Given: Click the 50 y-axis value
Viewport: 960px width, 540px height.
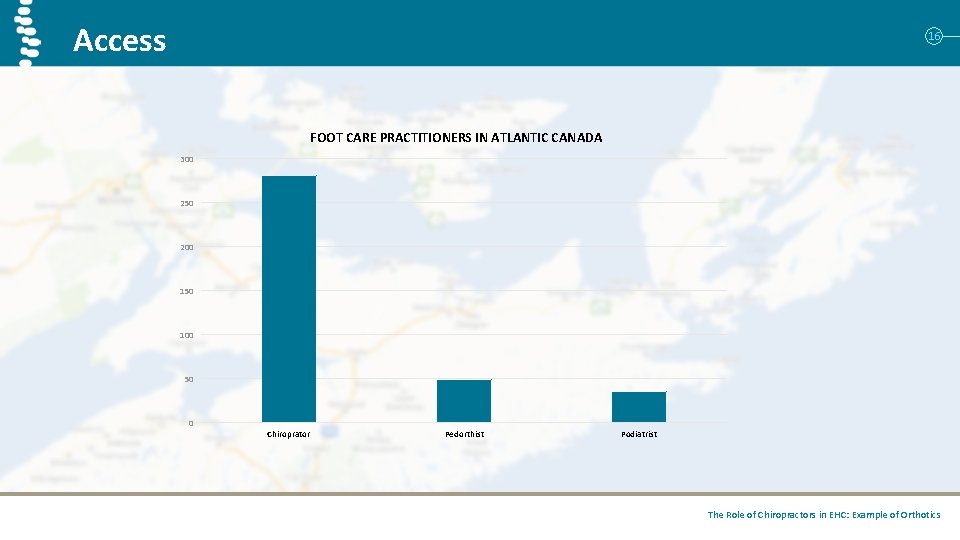Looking at the screenshot, I should [x=189, y=380].
